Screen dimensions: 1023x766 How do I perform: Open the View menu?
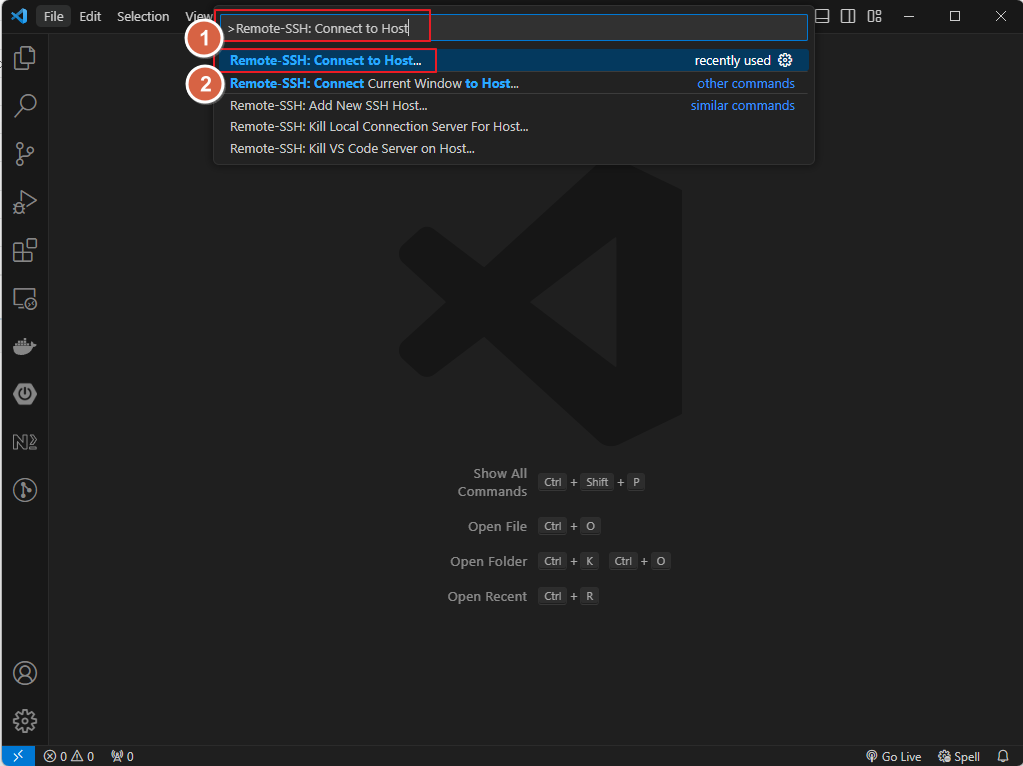pos(198,16)
